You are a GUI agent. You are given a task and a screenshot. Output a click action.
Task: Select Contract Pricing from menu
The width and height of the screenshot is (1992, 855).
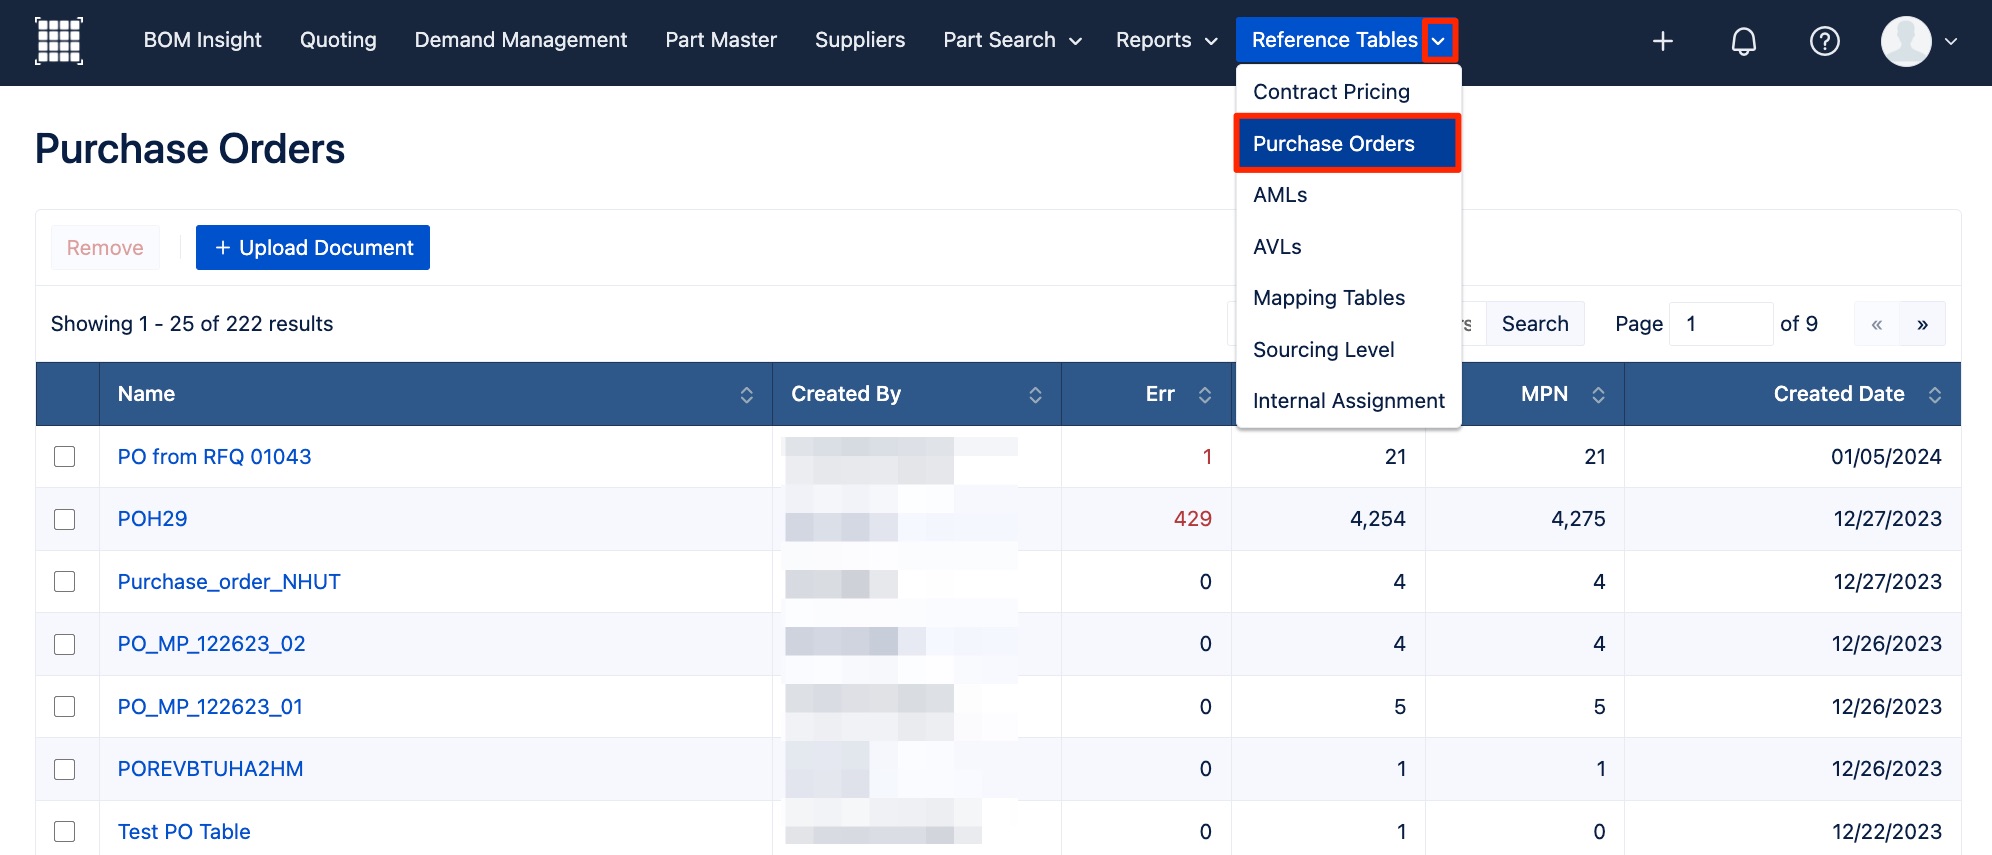point(1348,92)
